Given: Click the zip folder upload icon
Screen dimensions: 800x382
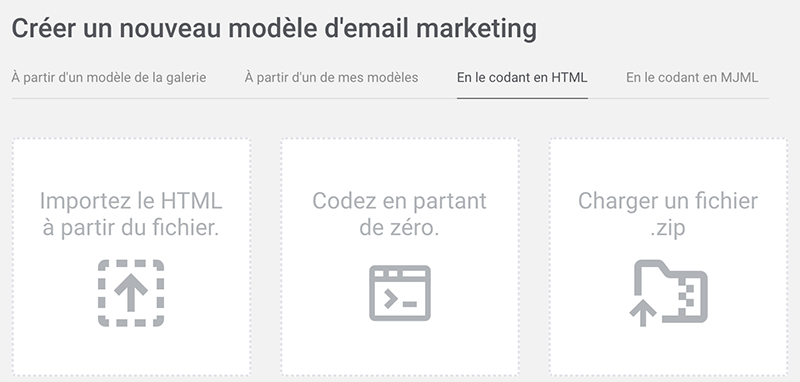Looking at the screenshot, I should 668,293.
